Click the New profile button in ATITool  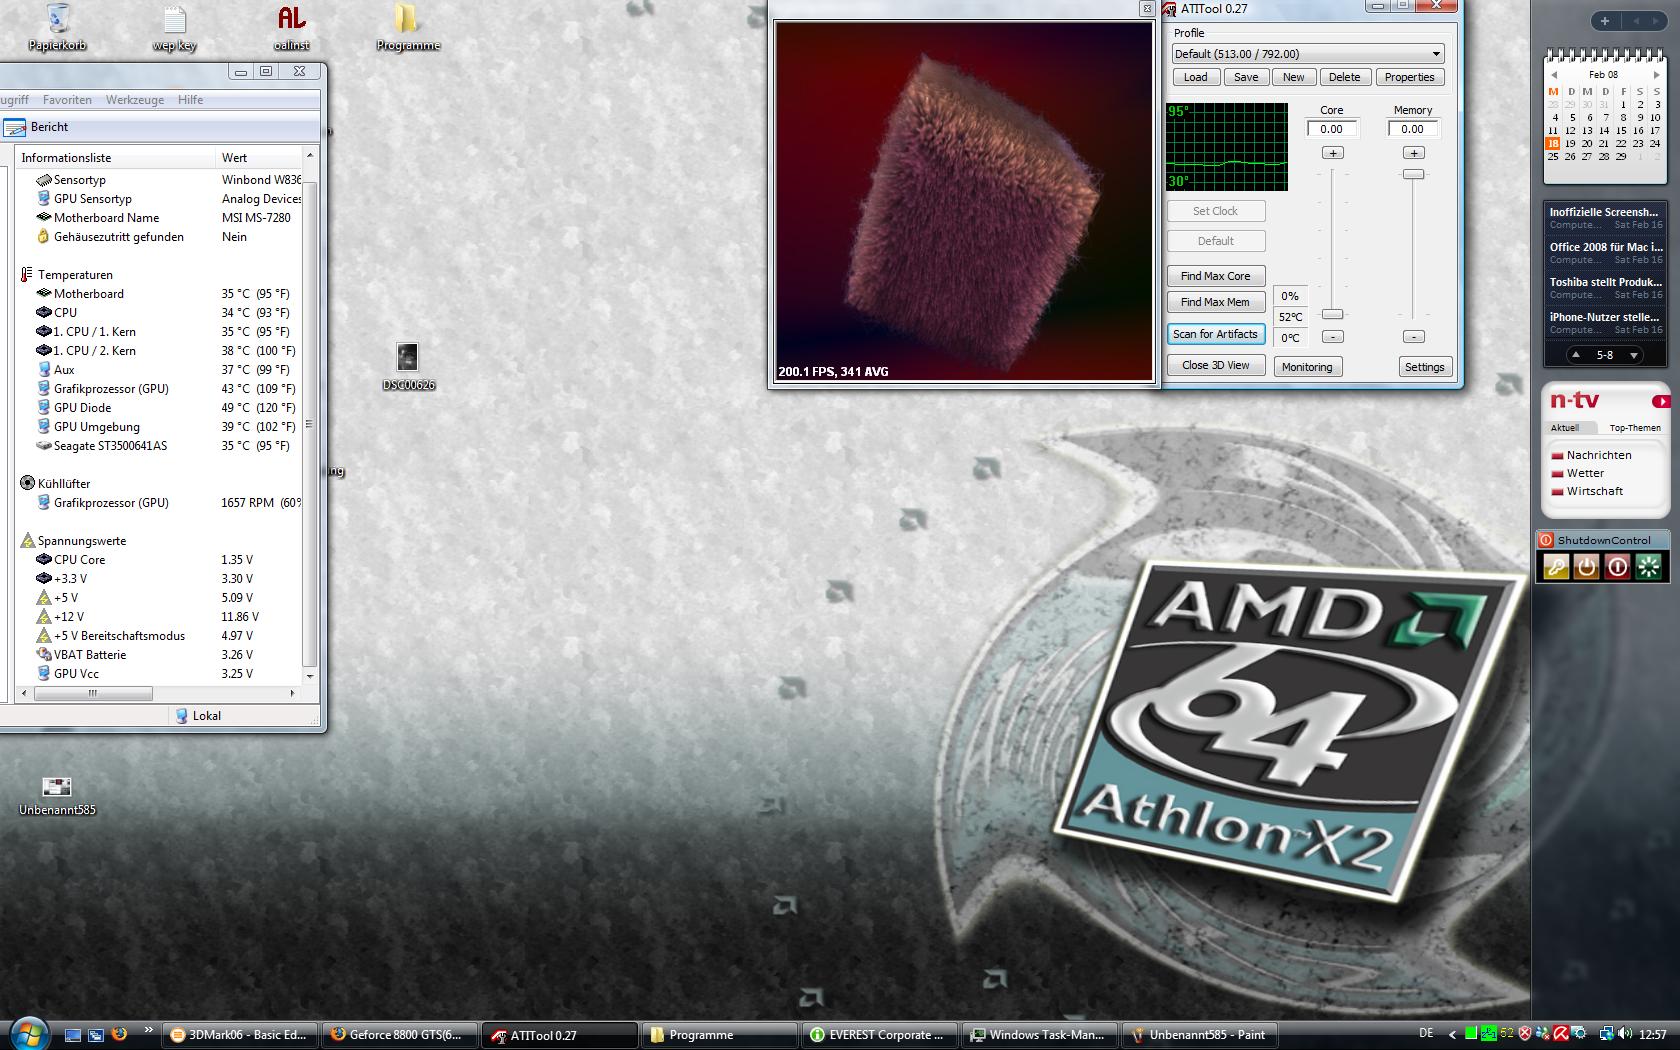coord(1294,77)
